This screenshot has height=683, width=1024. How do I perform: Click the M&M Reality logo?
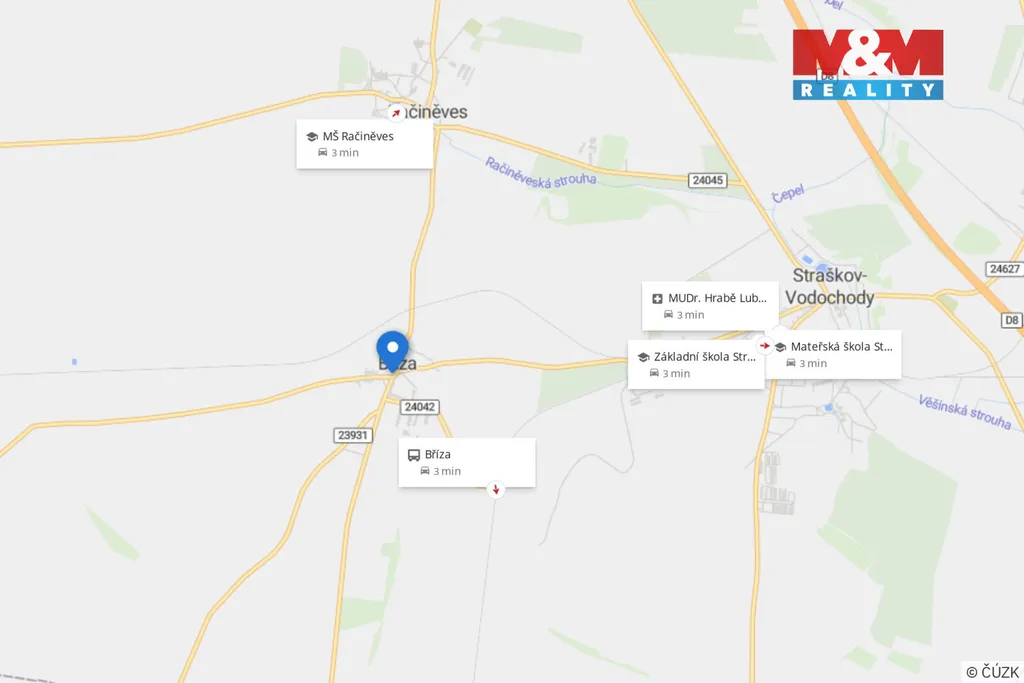[x=868, y=64]
